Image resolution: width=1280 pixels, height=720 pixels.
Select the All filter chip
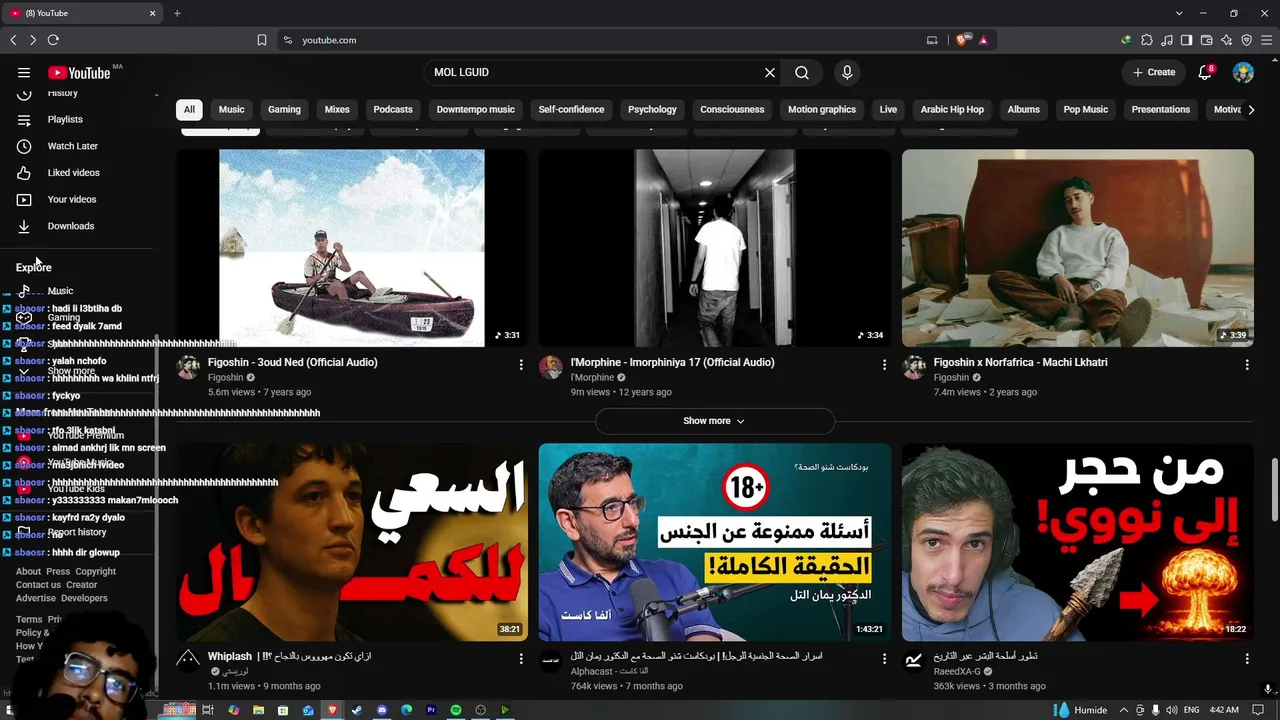coord(189,110)
